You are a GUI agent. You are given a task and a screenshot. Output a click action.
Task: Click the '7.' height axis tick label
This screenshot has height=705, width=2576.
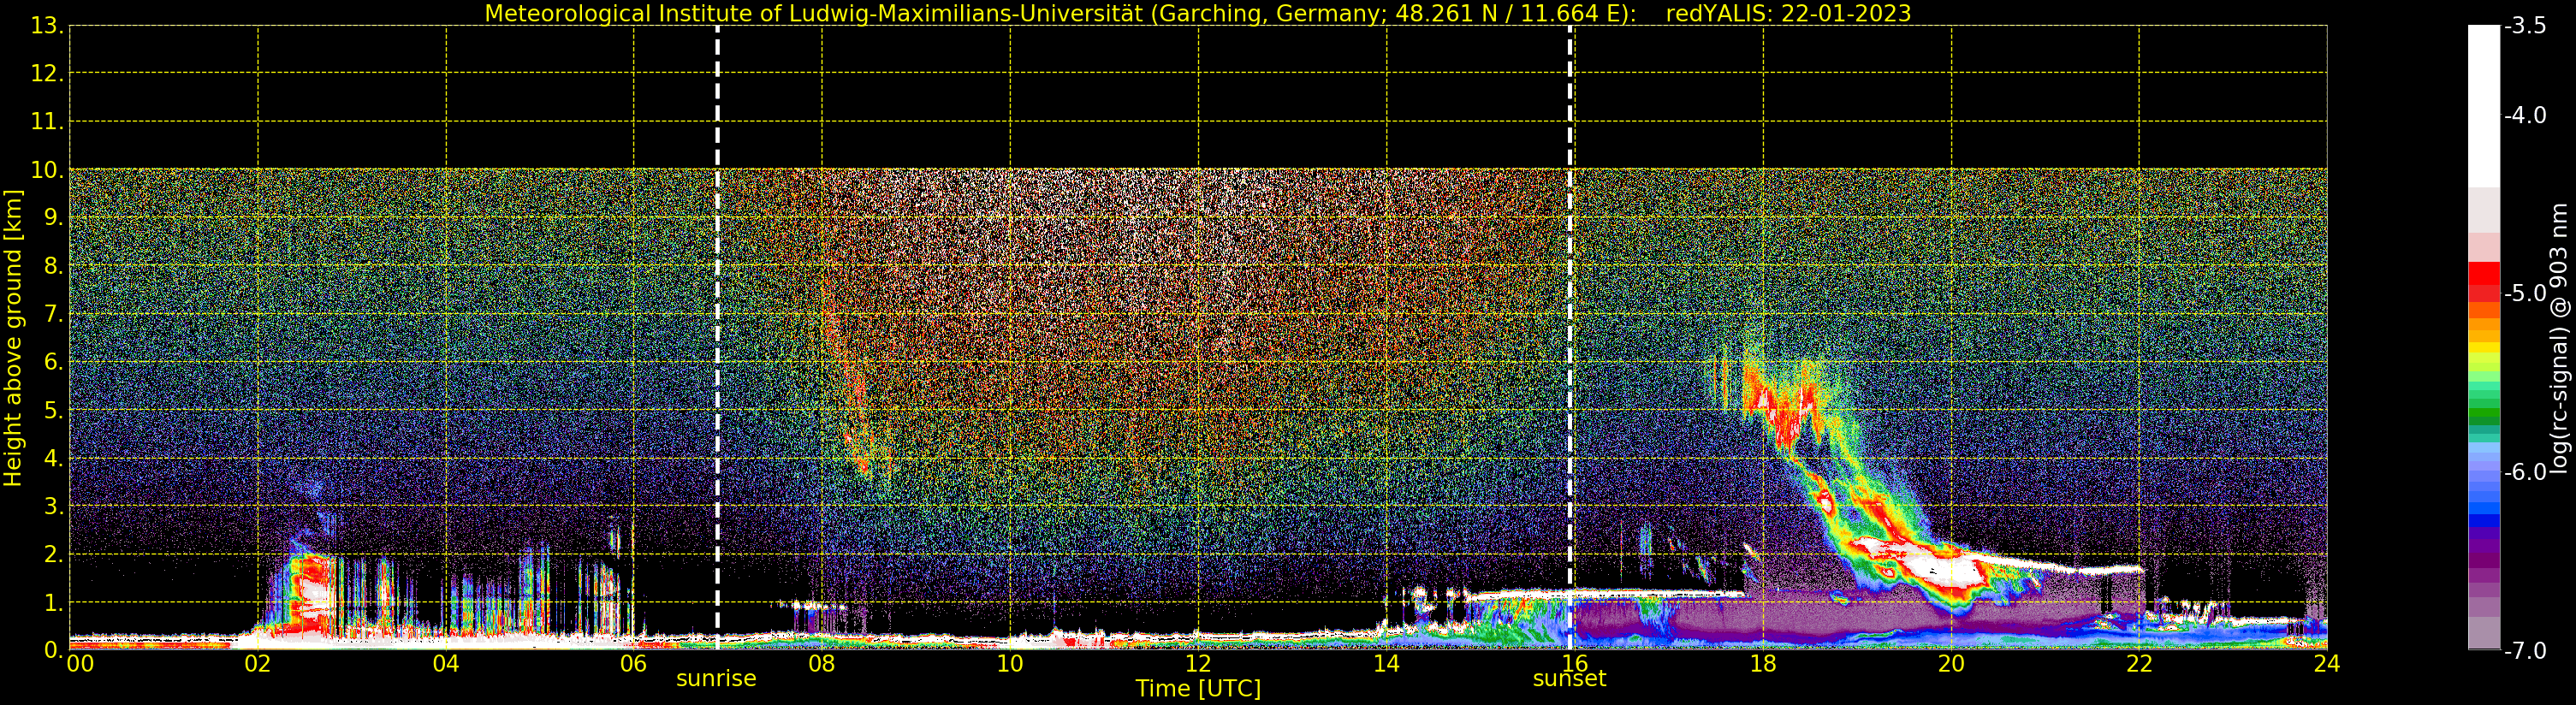(x=53, y=314)
